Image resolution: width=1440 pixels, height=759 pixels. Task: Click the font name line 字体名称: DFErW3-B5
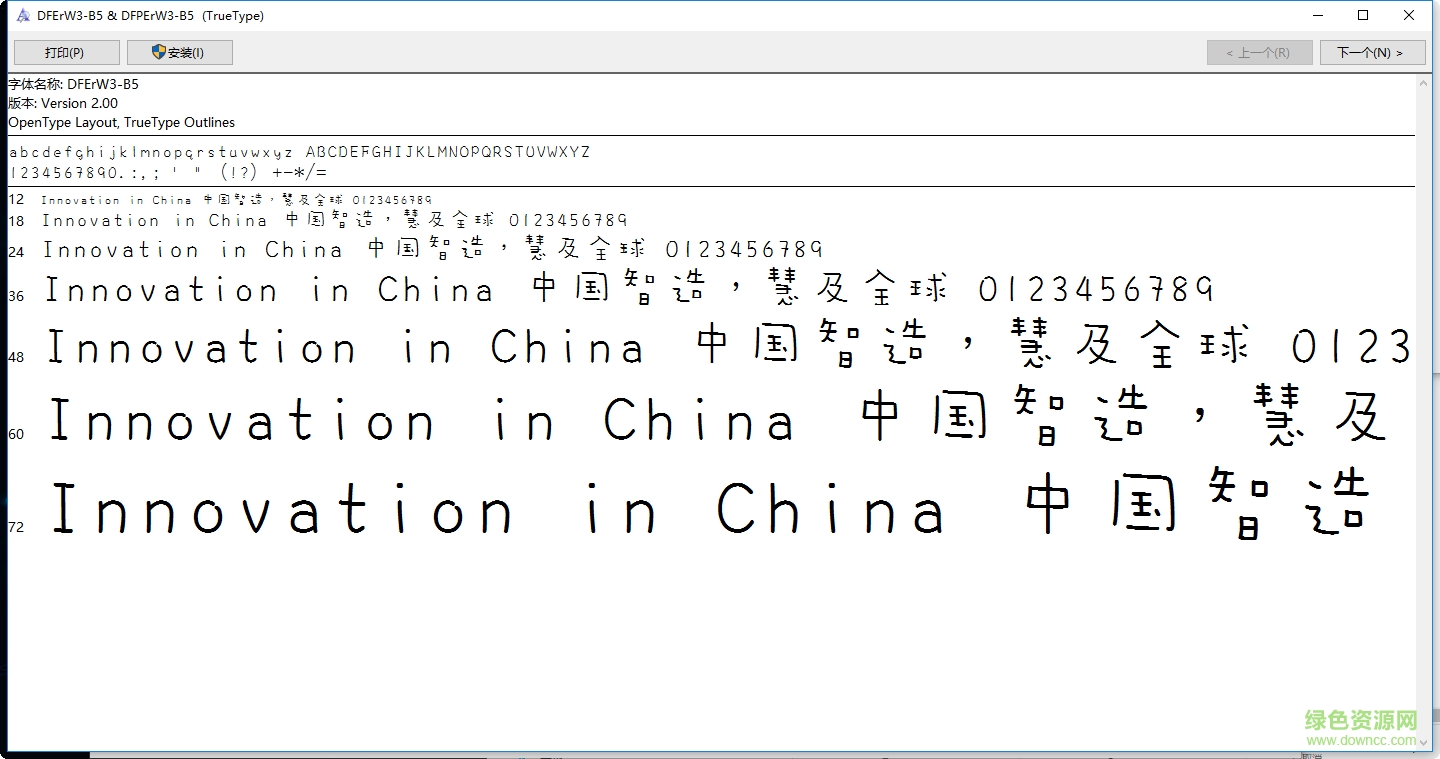pyautogui.click(x=74, y=84)
